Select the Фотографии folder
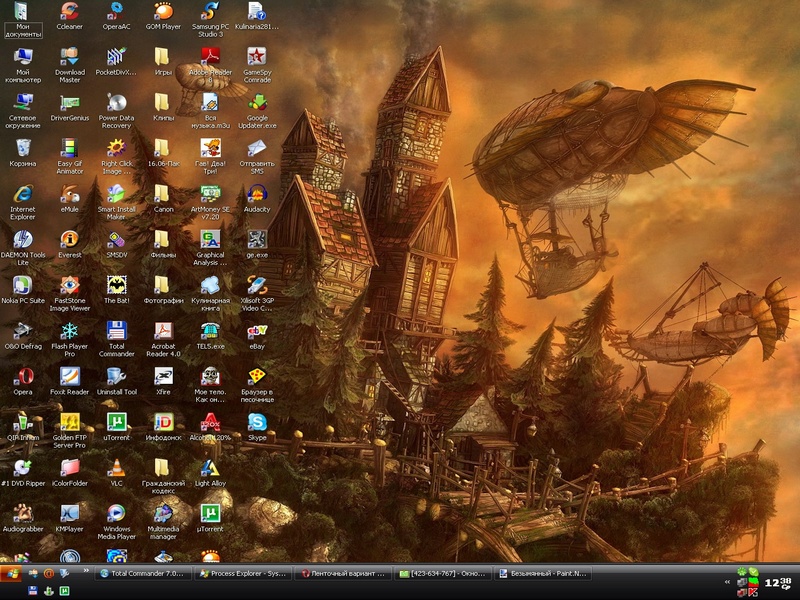The height and width of the screenshot is (600, 800). [162, 285]
